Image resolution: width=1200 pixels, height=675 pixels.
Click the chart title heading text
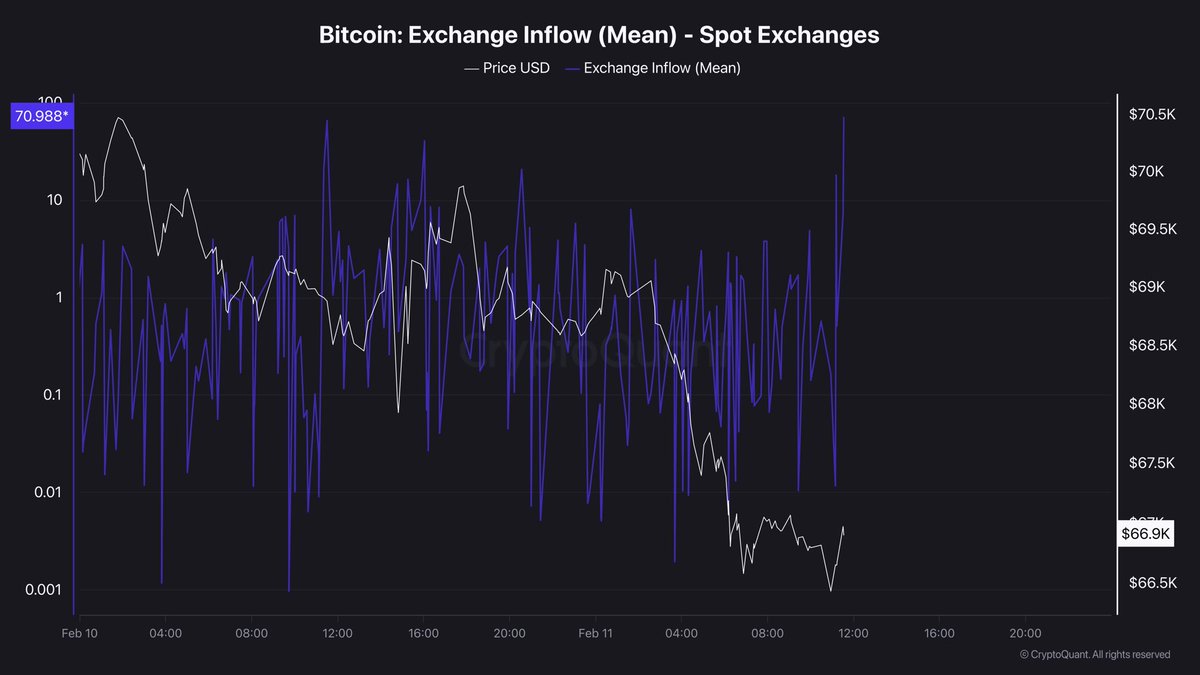click(599, 34)
